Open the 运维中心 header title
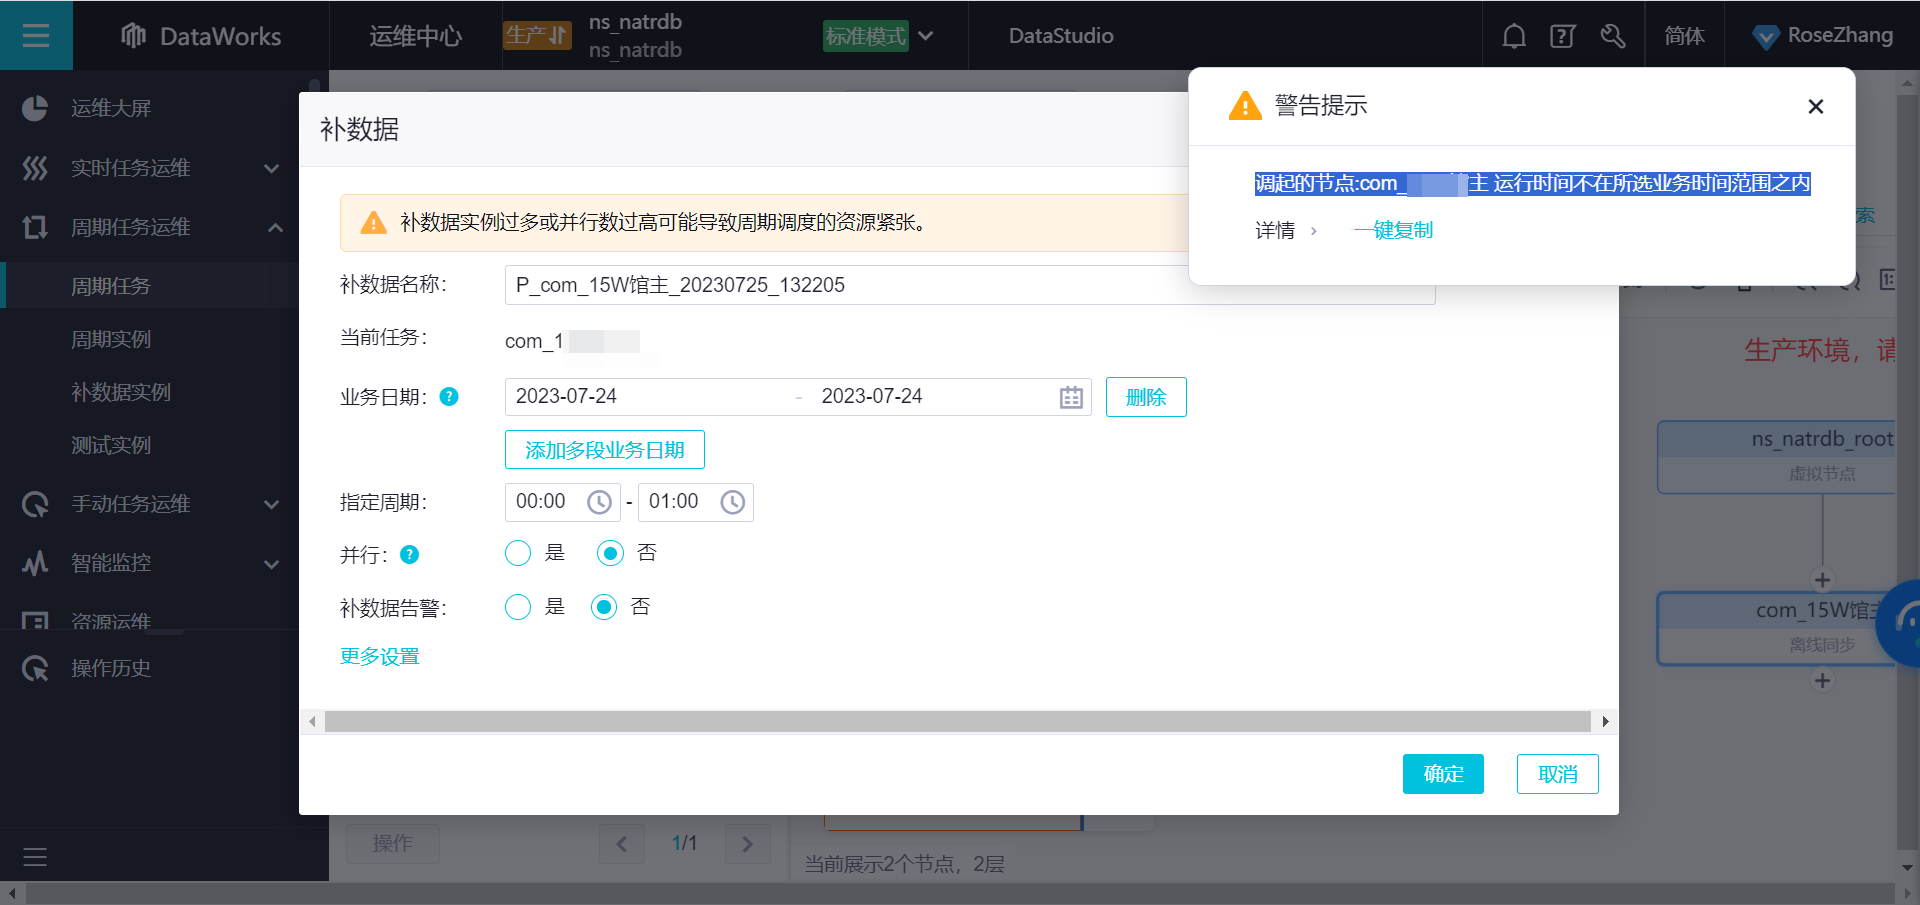The width and height of the screenshot is (1920, 905). [x=416, y=36]
